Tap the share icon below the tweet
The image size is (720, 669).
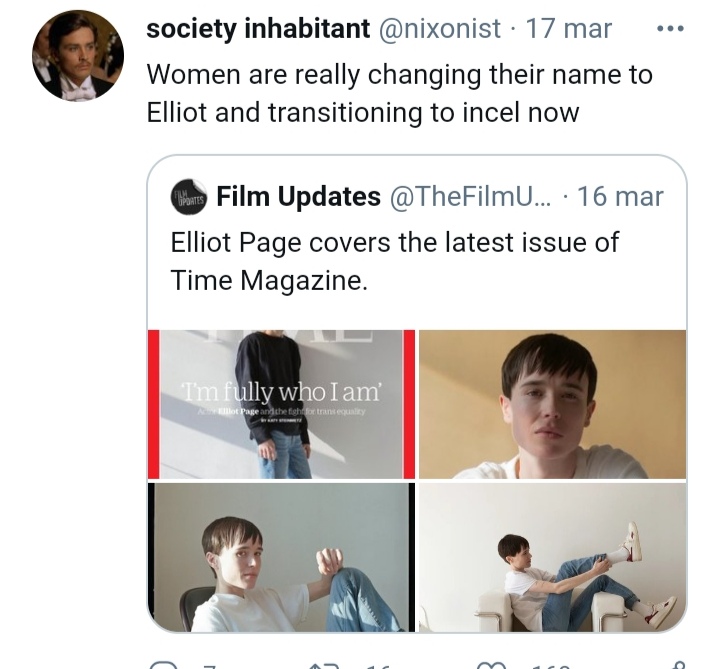(680, 663)
